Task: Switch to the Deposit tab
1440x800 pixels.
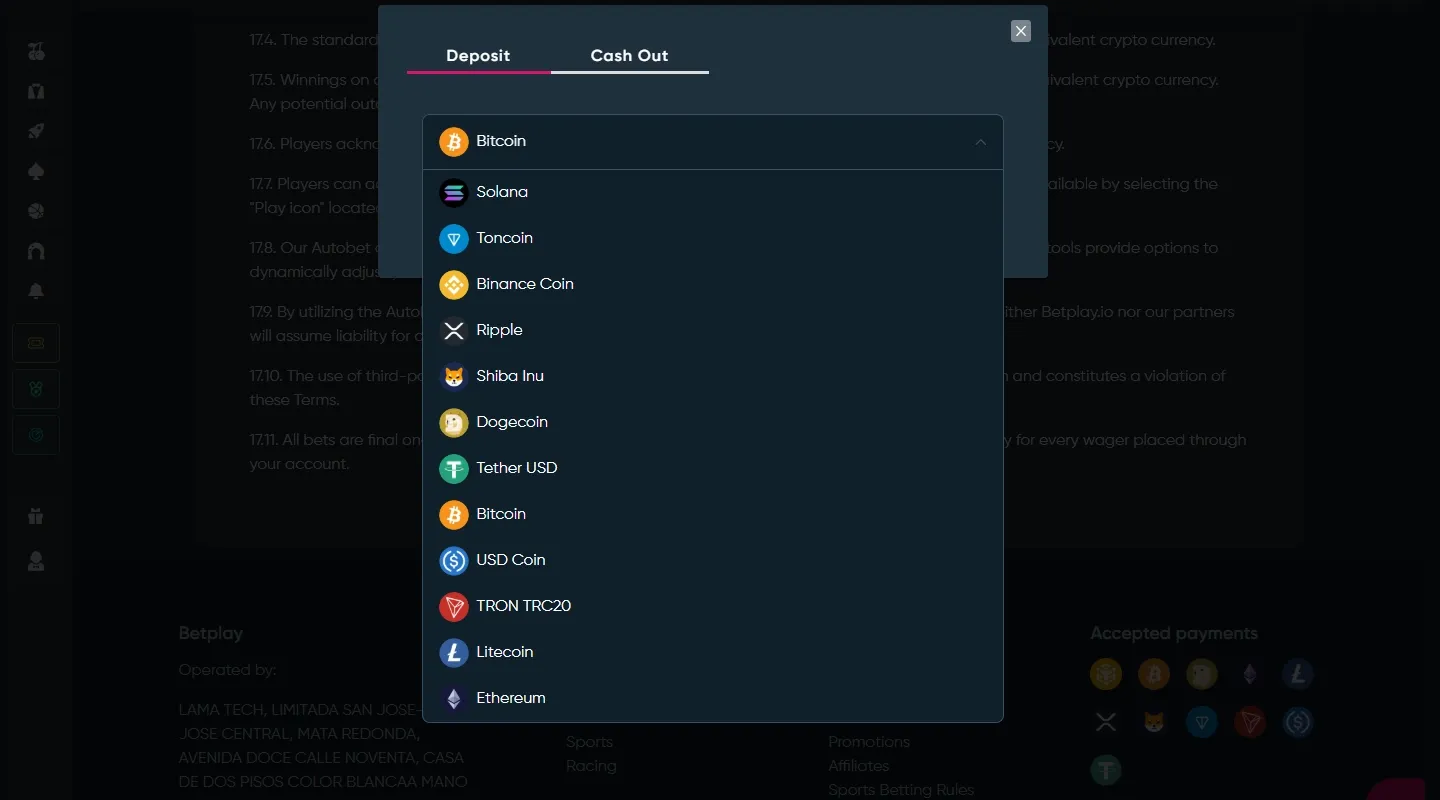Action: tap(478, 56)
